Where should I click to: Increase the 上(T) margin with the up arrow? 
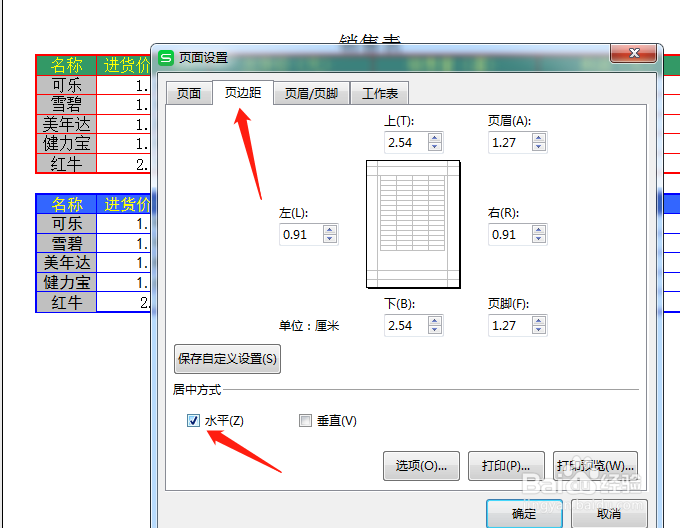coord(435,138)
